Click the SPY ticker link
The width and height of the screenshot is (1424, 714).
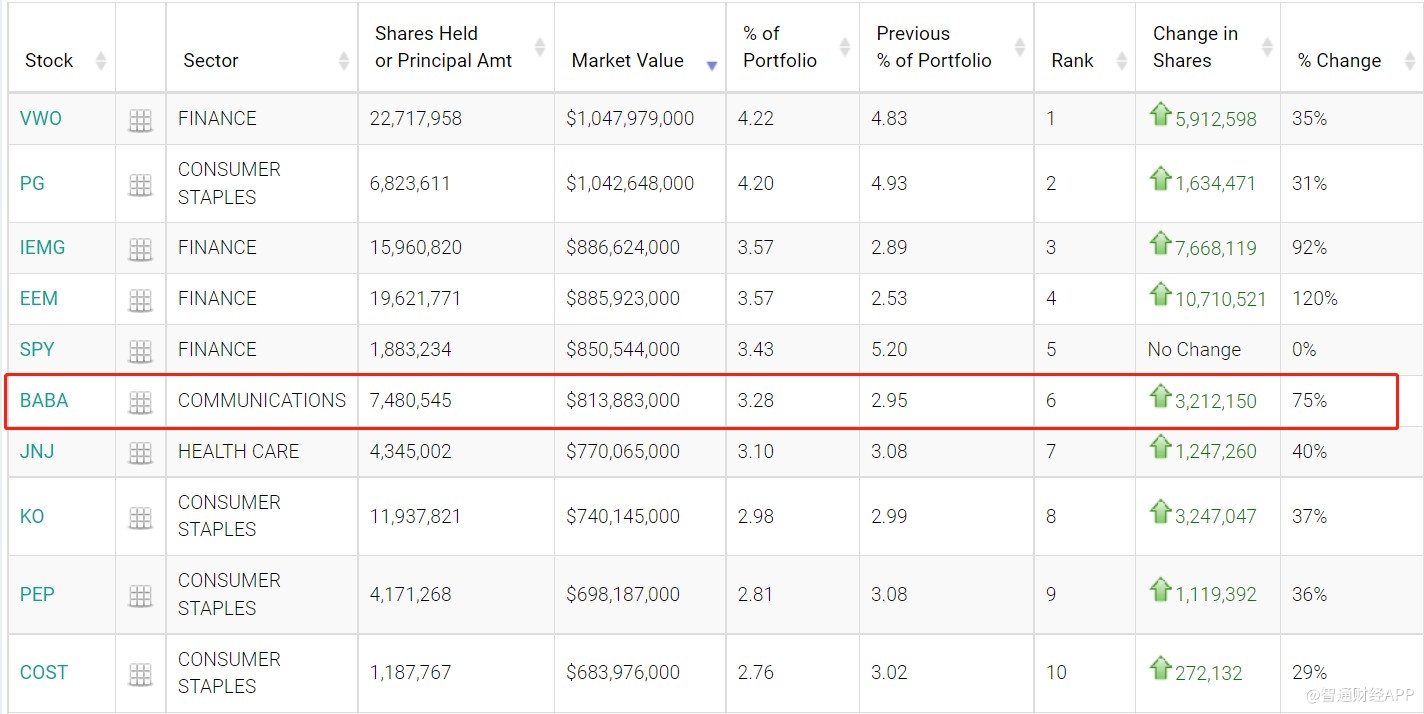(x=37, y=349)
